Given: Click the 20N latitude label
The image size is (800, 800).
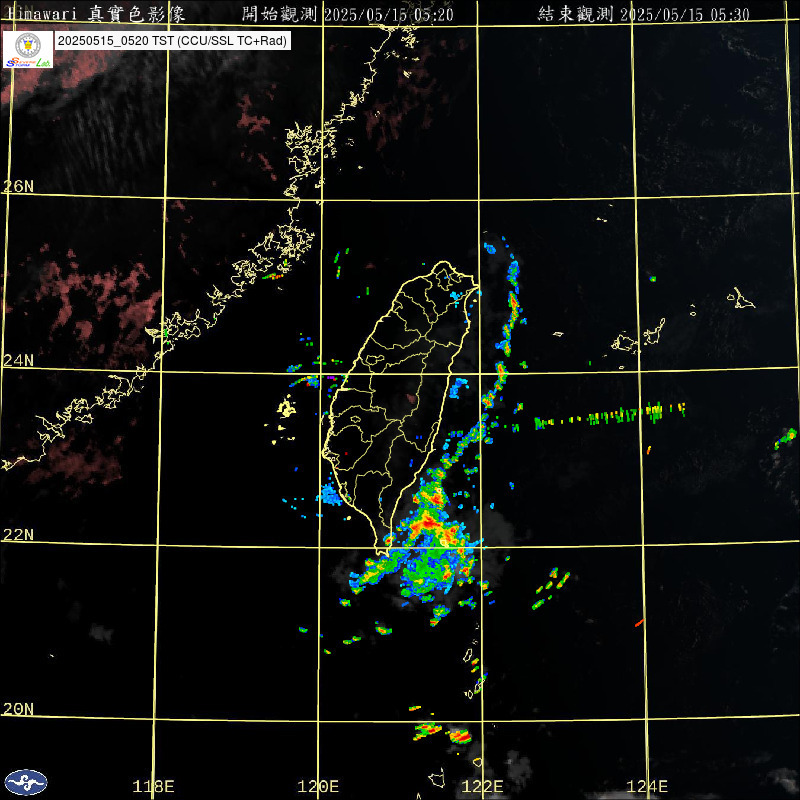Looking at the screenshot, I should click(18, 709).
